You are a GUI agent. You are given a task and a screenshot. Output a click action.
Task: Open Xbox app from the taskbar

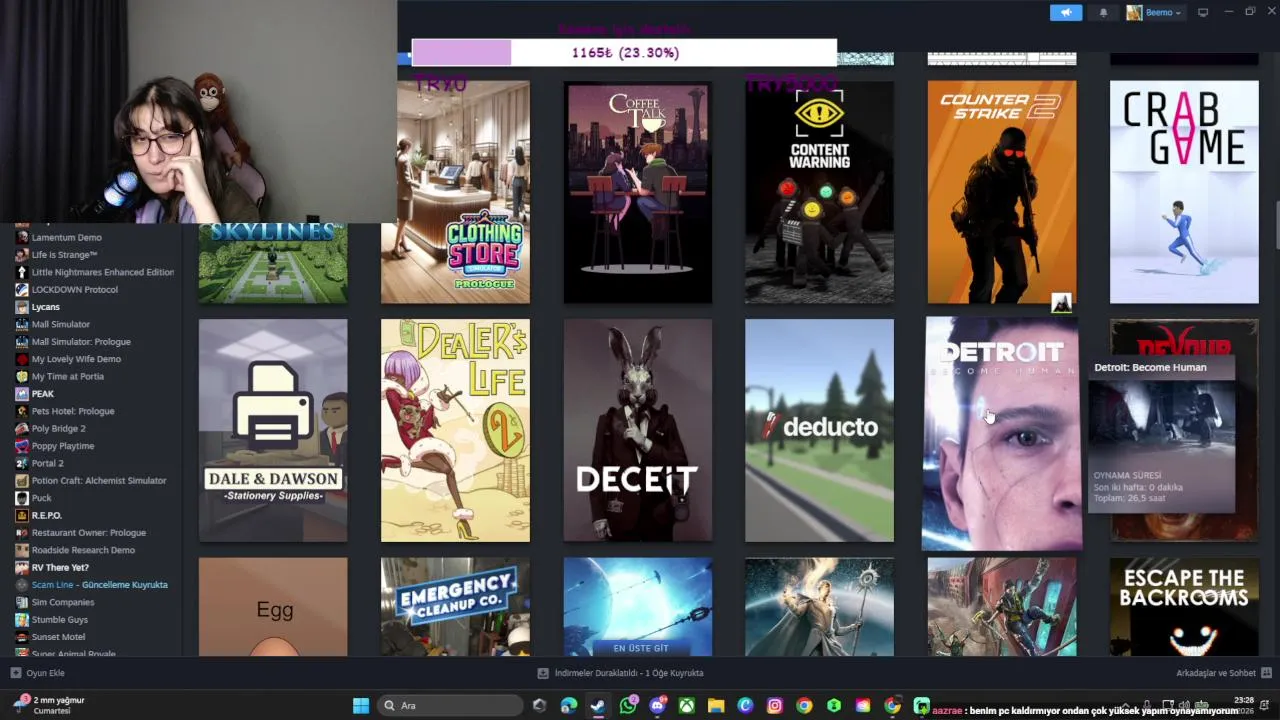tap(686, 705)
